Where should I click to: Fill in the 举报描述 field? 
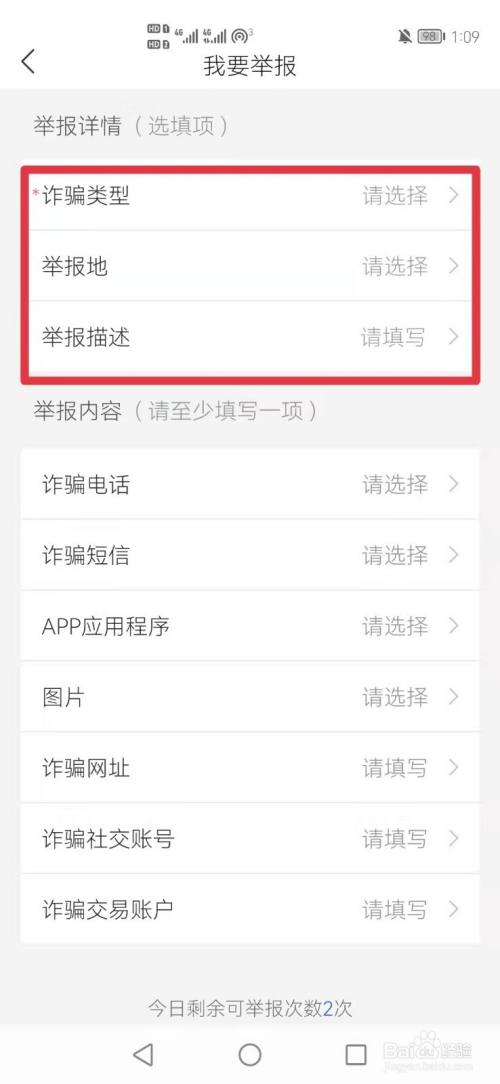(x=250, y=337)
